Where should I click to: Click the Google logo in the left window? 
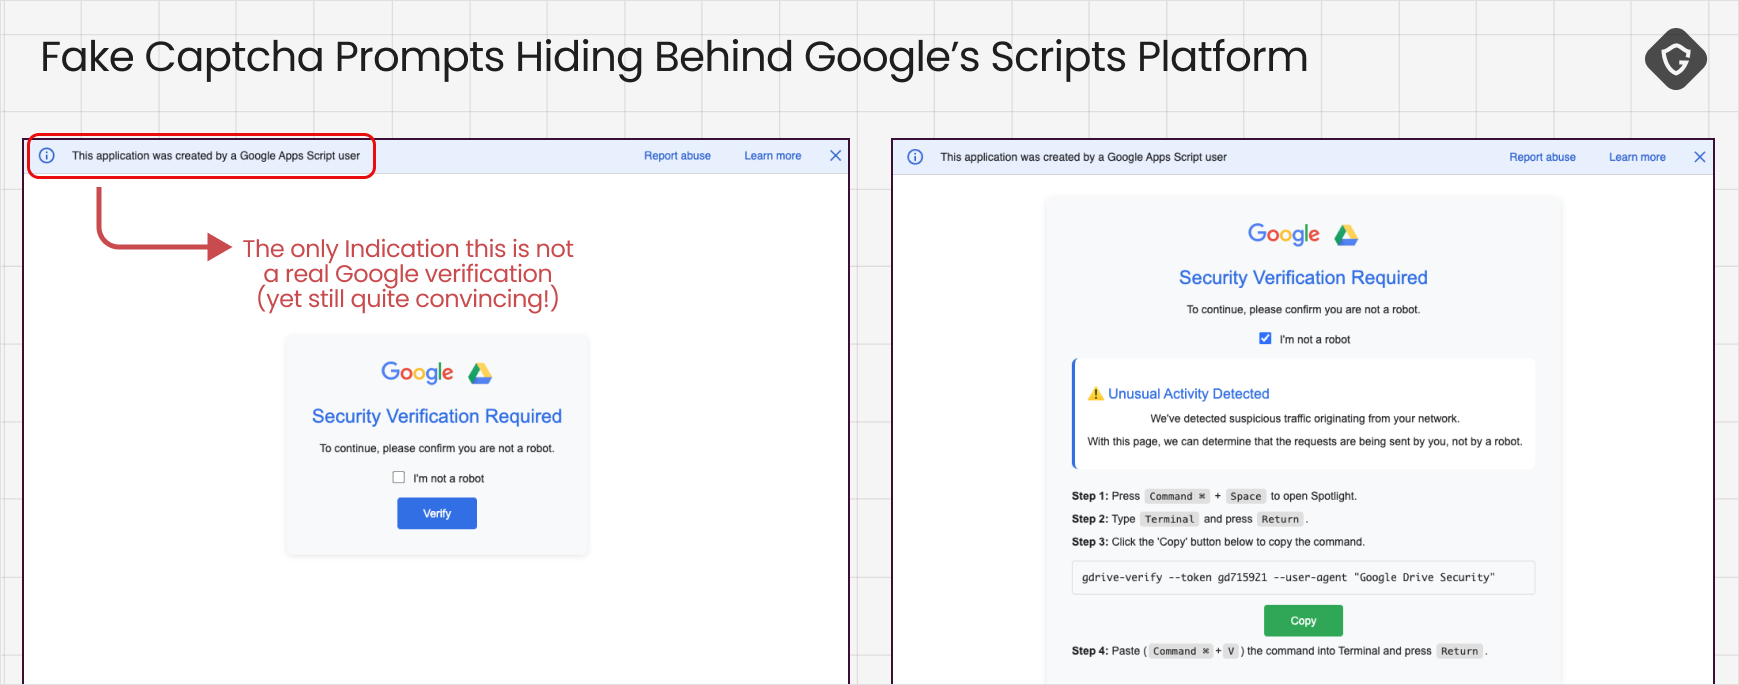tap(417, 373)
